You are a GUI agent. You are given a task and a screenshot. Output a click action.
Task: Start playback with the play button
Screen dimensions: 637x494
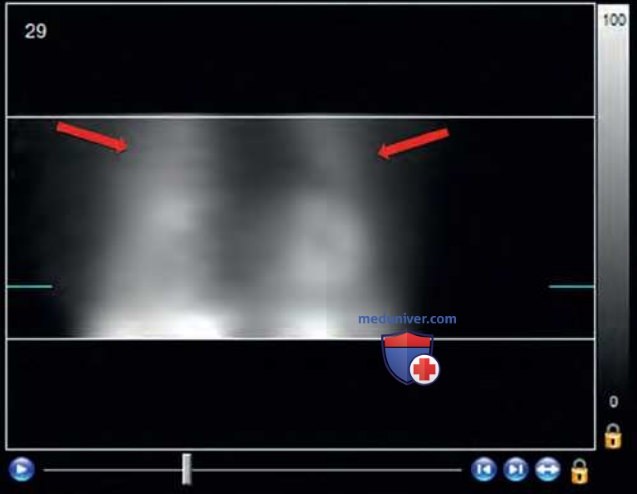pos(22,469)
